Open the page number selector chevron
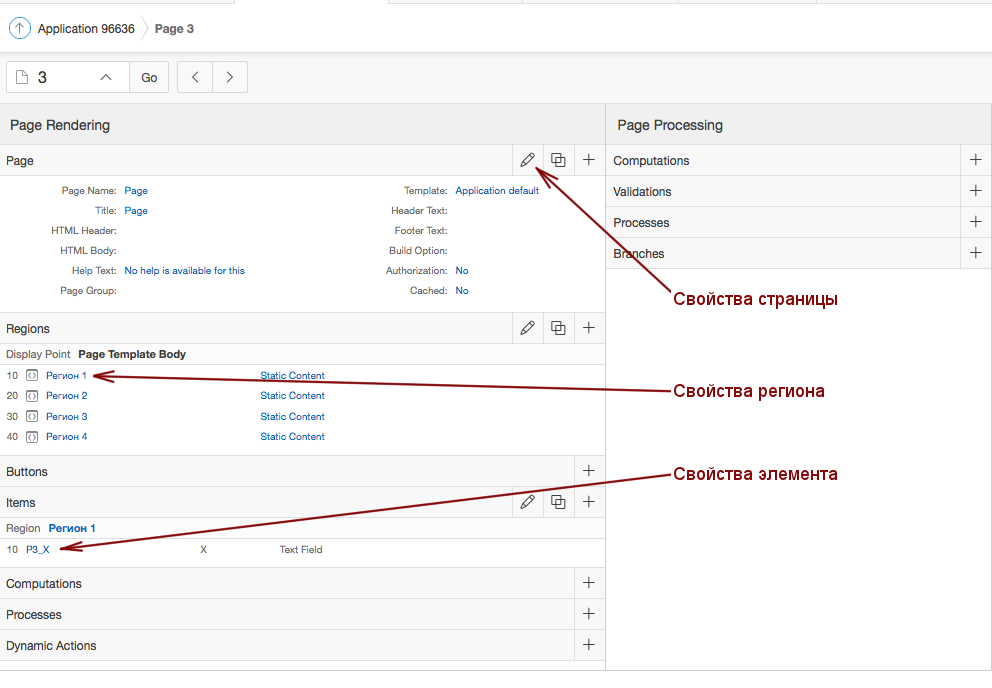The image size is (992, 688). (106, 77)
